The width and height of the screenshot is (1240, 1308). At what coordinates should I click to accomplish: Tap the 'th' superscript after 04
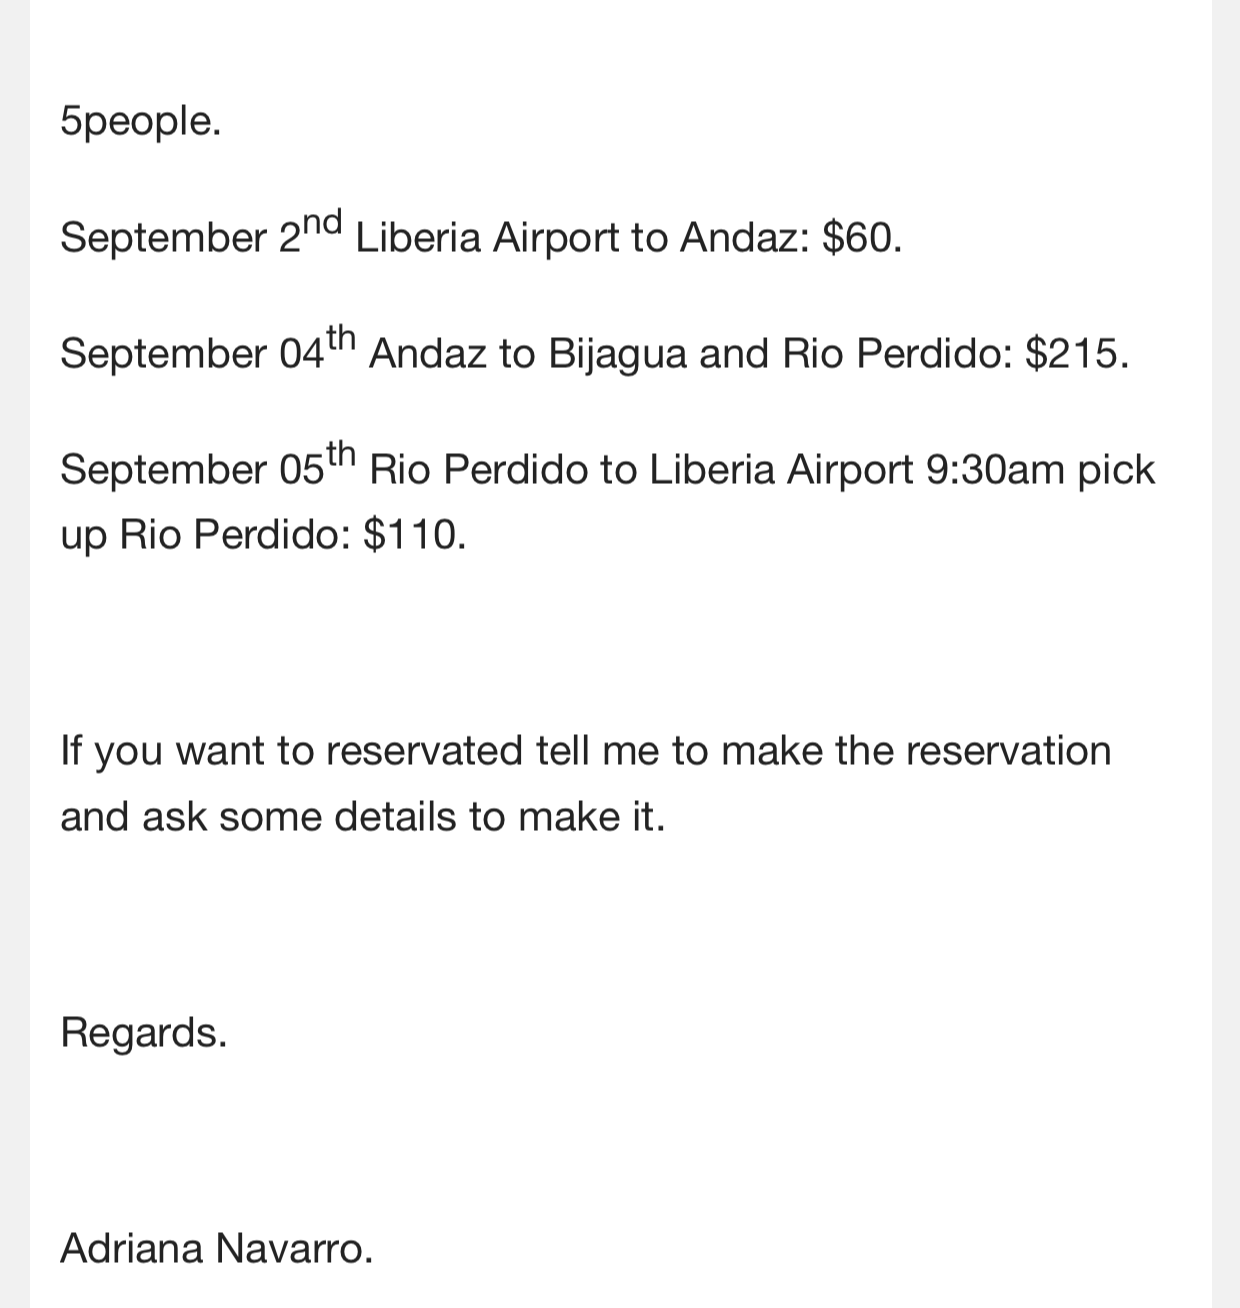[x=341, y=338]
